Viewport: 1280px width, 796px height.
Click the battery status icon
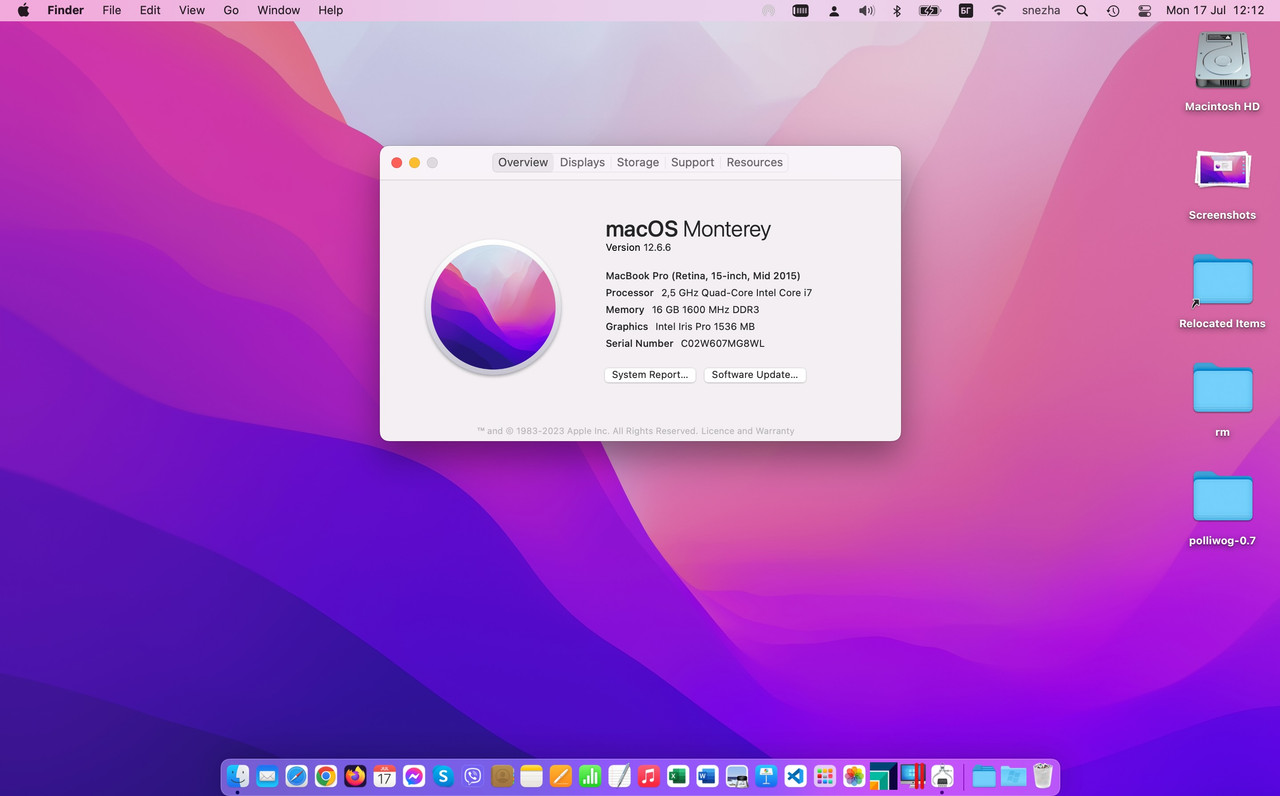coord(930,10)
